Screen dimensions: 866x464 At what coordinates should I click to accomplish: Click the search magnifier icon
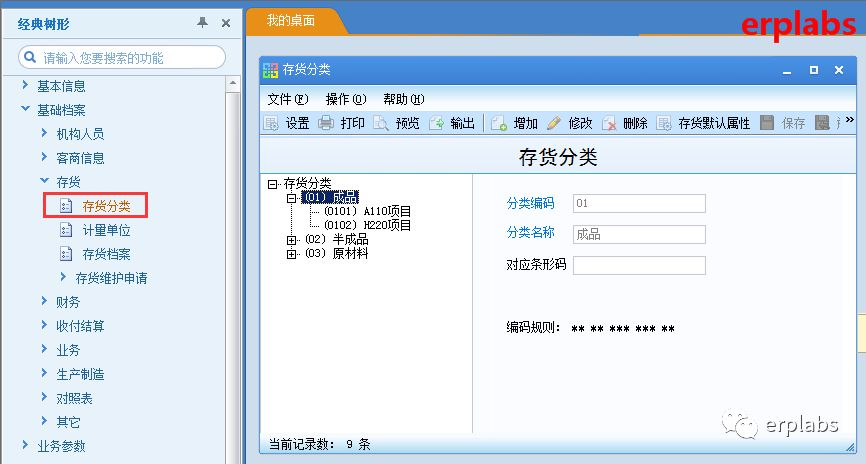(30, 57)
